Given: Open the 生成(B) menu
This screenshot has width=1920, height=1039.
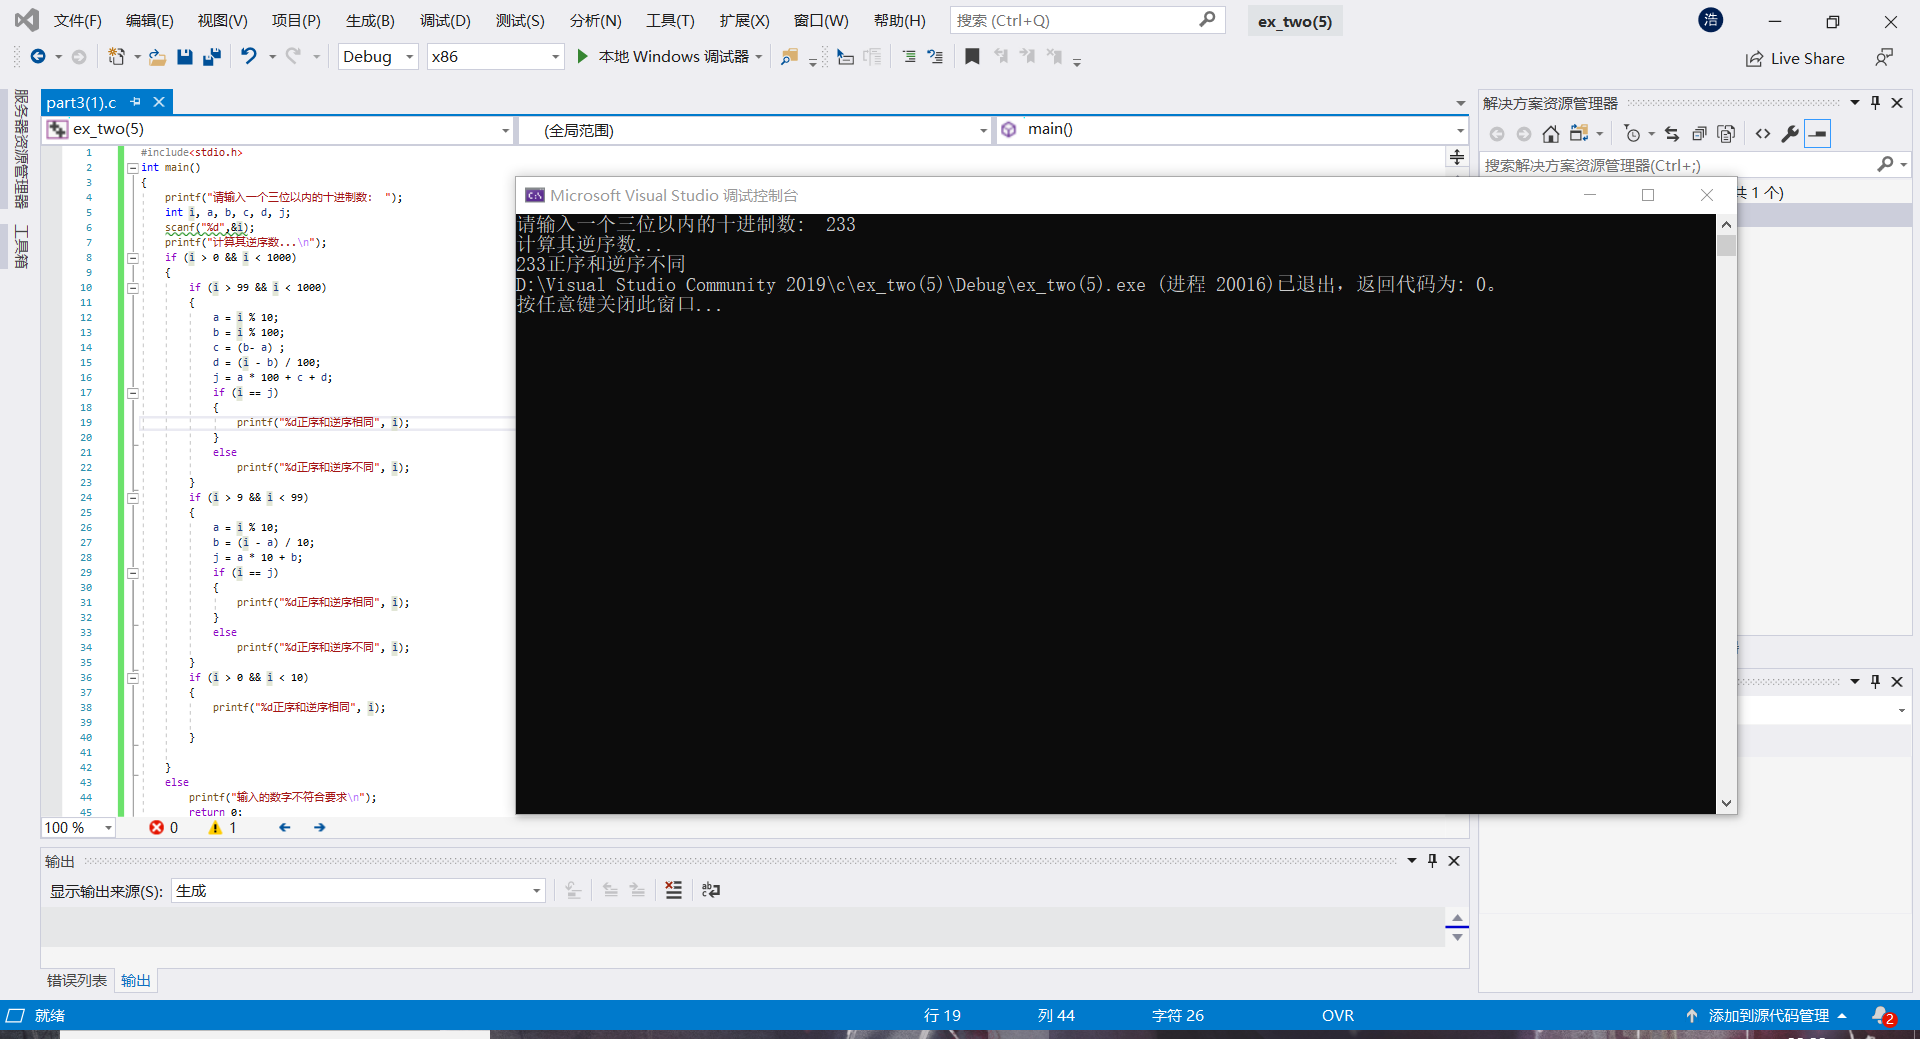Looking at the screenshot, I should tap(370, 21).
